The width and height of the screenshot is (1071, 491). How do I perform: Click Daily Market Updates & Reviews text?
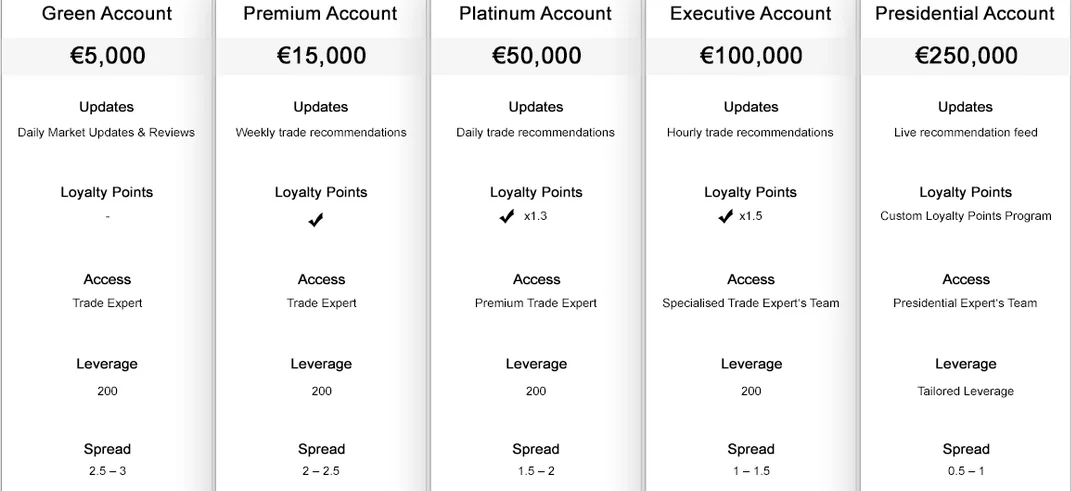coord(106,132)
